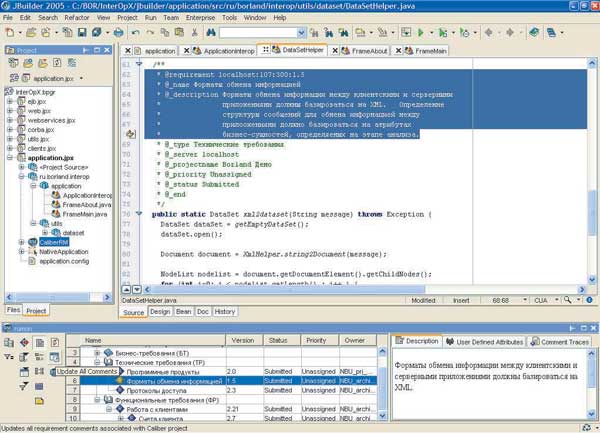
Task: Click the red diamond icon in Caliber panel
Action: coord(24,342)
